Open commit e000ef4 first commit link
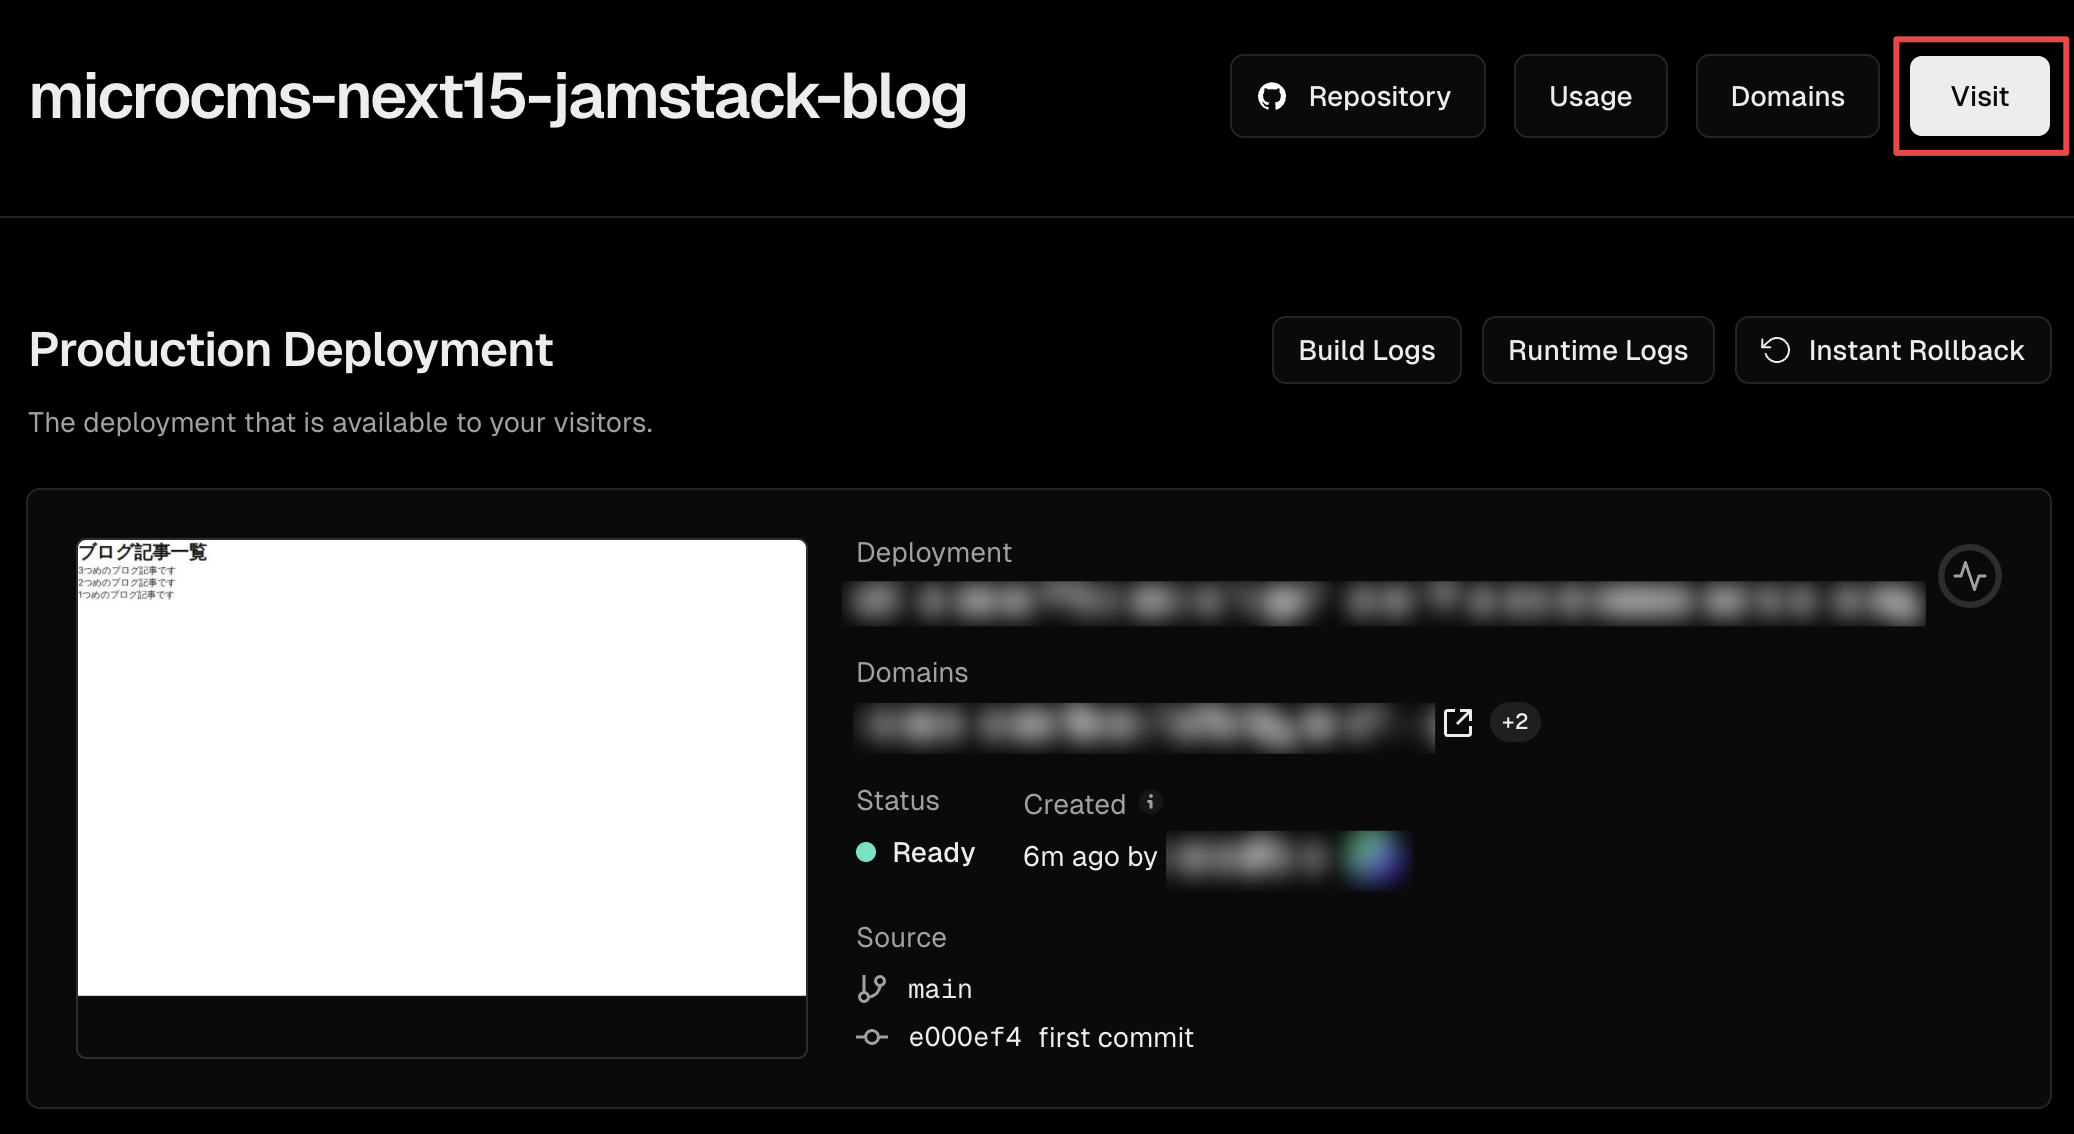This screenshot has height=1134, width=2074. [1051, 1038]
